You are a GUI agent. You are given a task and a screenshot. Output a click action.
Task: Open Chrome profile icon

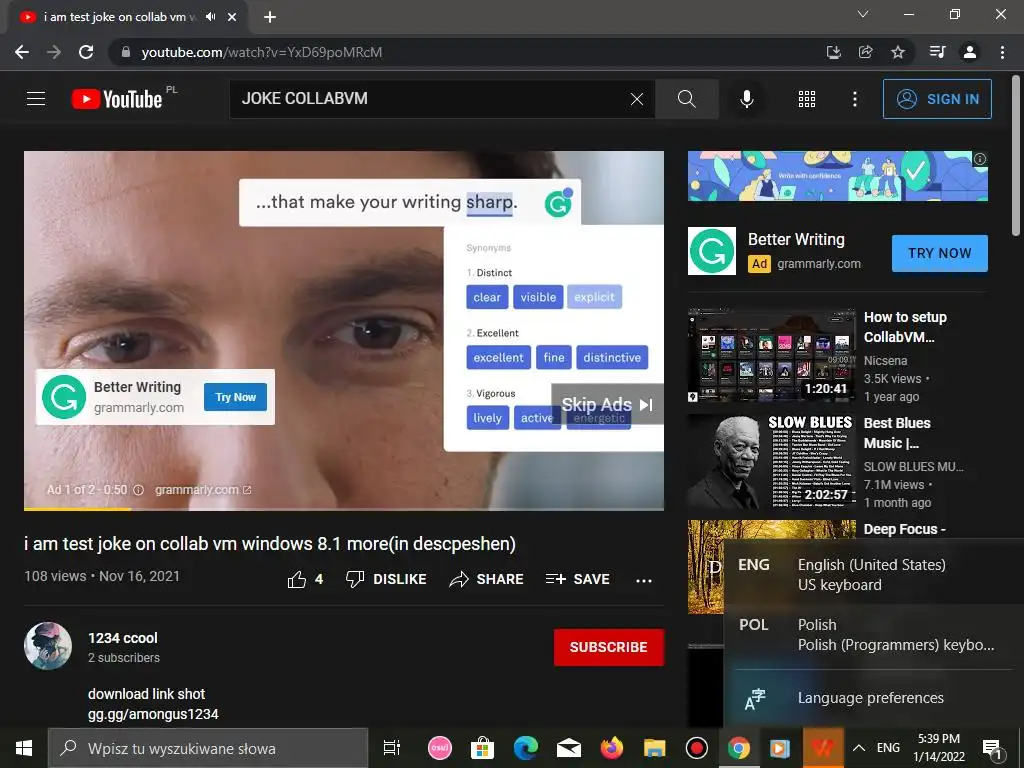970,52
